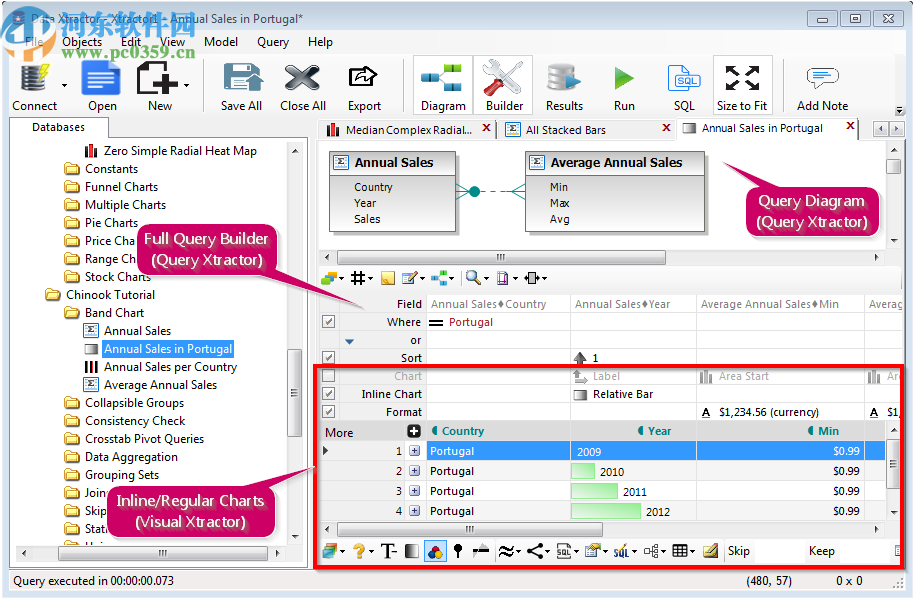
Task: Uncheck the Sort row checkbox
Action: click(x=328, y=358)
